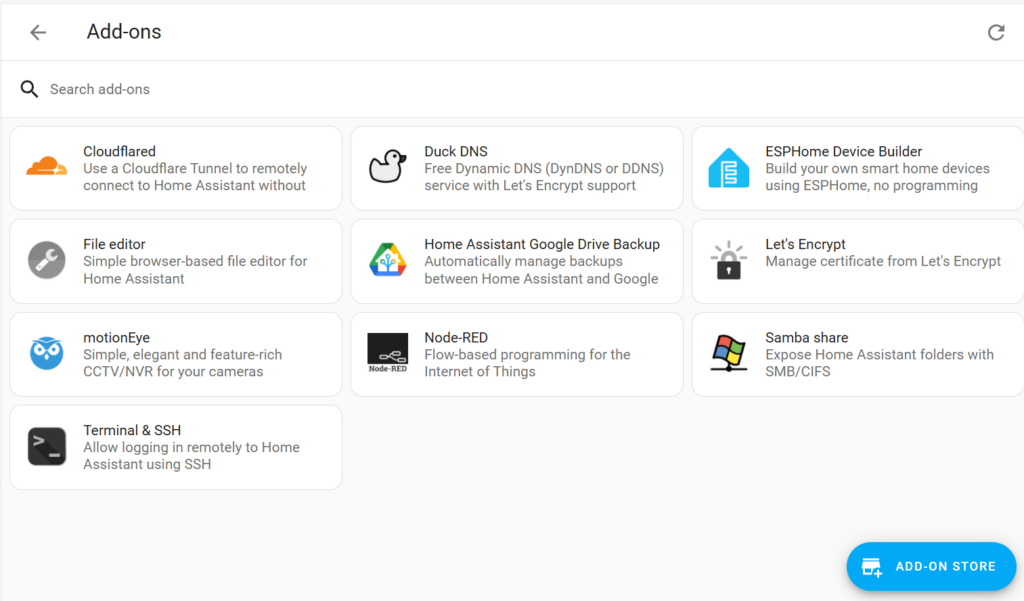Viewport: 1024px width, 601px height.
Task: Click the Cloudflared orange cloud icon
Action: pyautogui.click(x=47, y=167)
